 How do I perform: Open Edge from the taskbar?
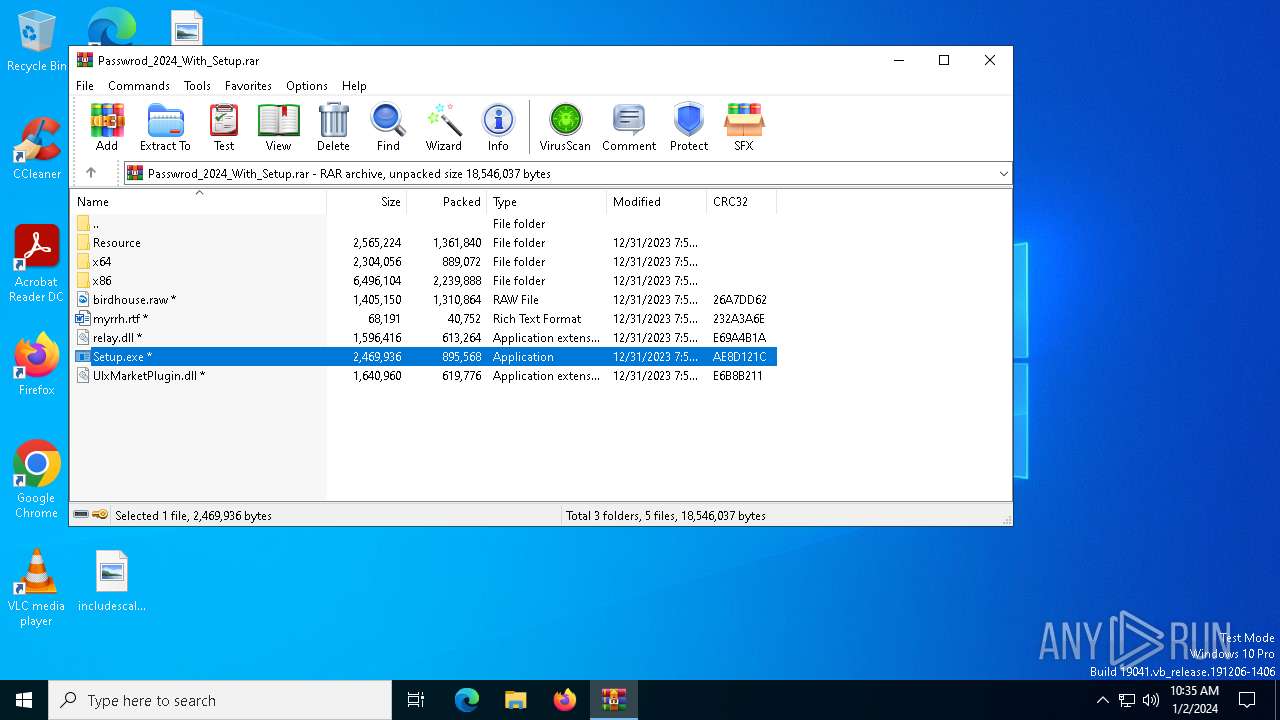click(467, 700)
